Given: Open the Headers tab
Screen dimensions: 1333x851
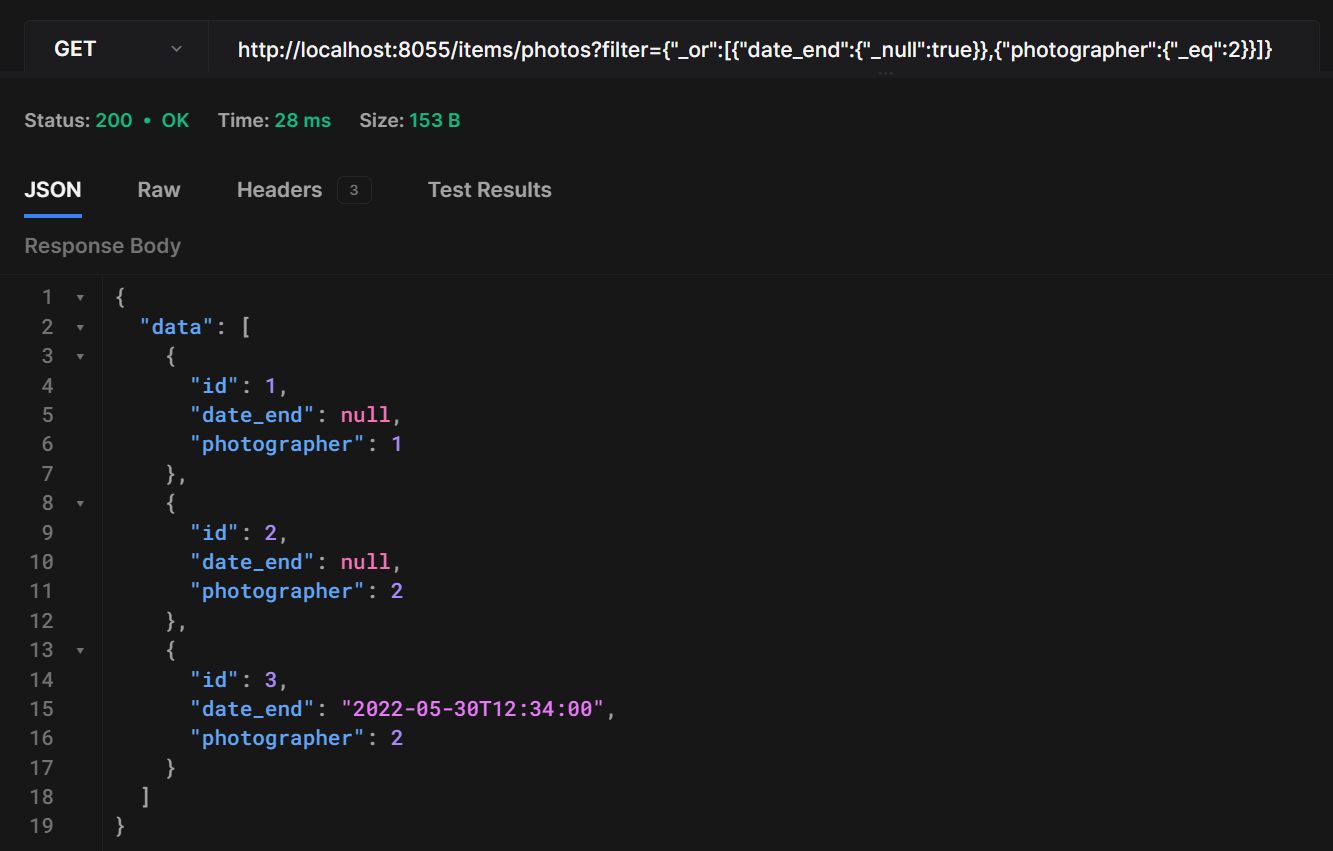Looking at the screenshot, I should pos(279,189).
